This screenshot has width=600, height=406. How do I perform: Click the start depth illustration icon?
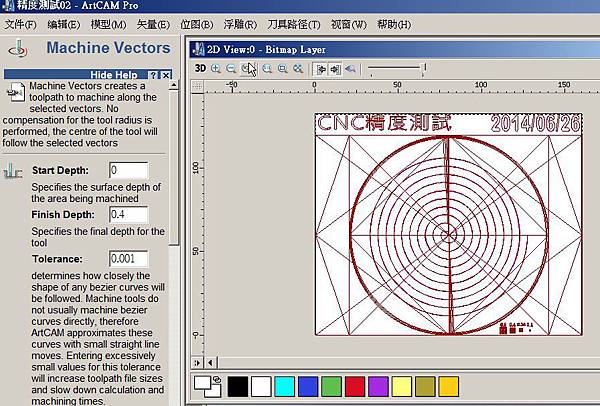tap(13, 171)
